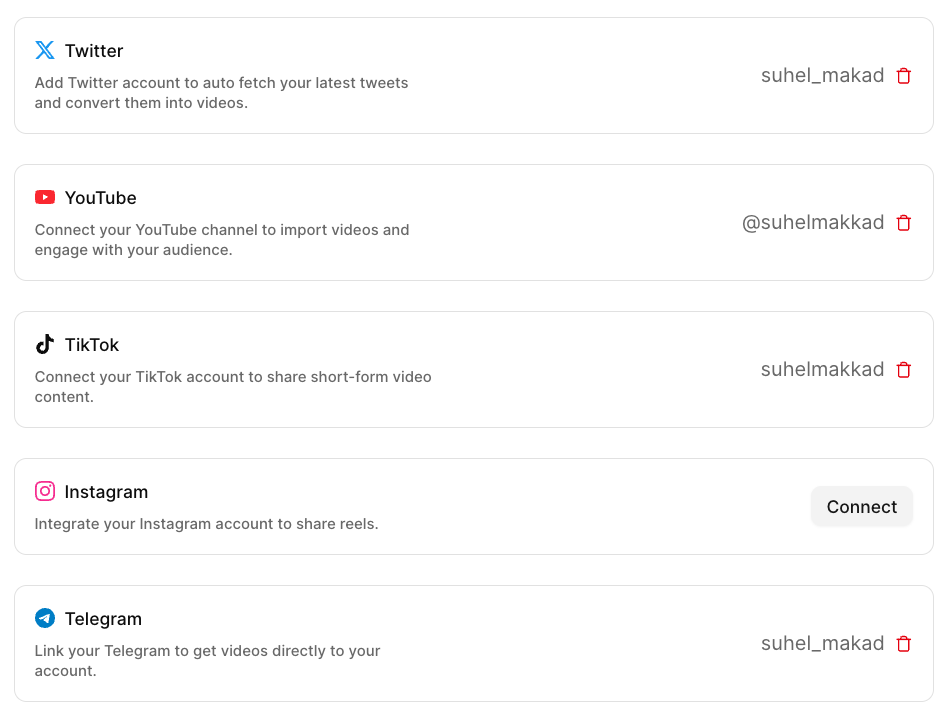The image size is (950, 718).
Task: Click the TikTok logo icon
Action: pos(45,344)
